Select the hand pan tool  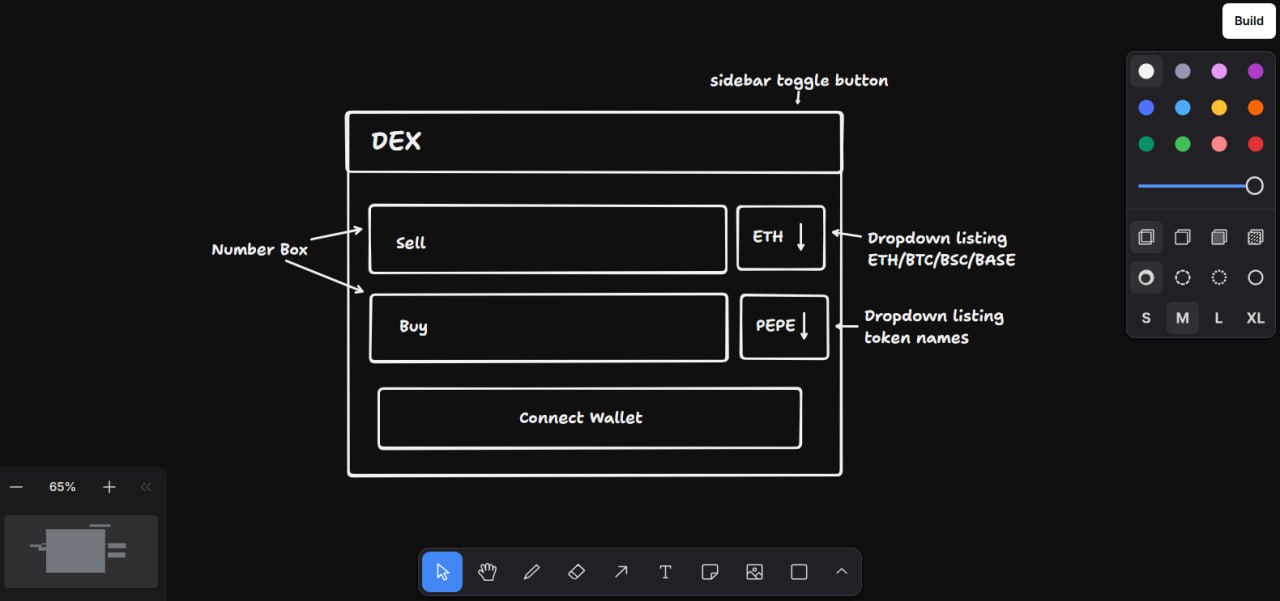[x=487, y=572]
